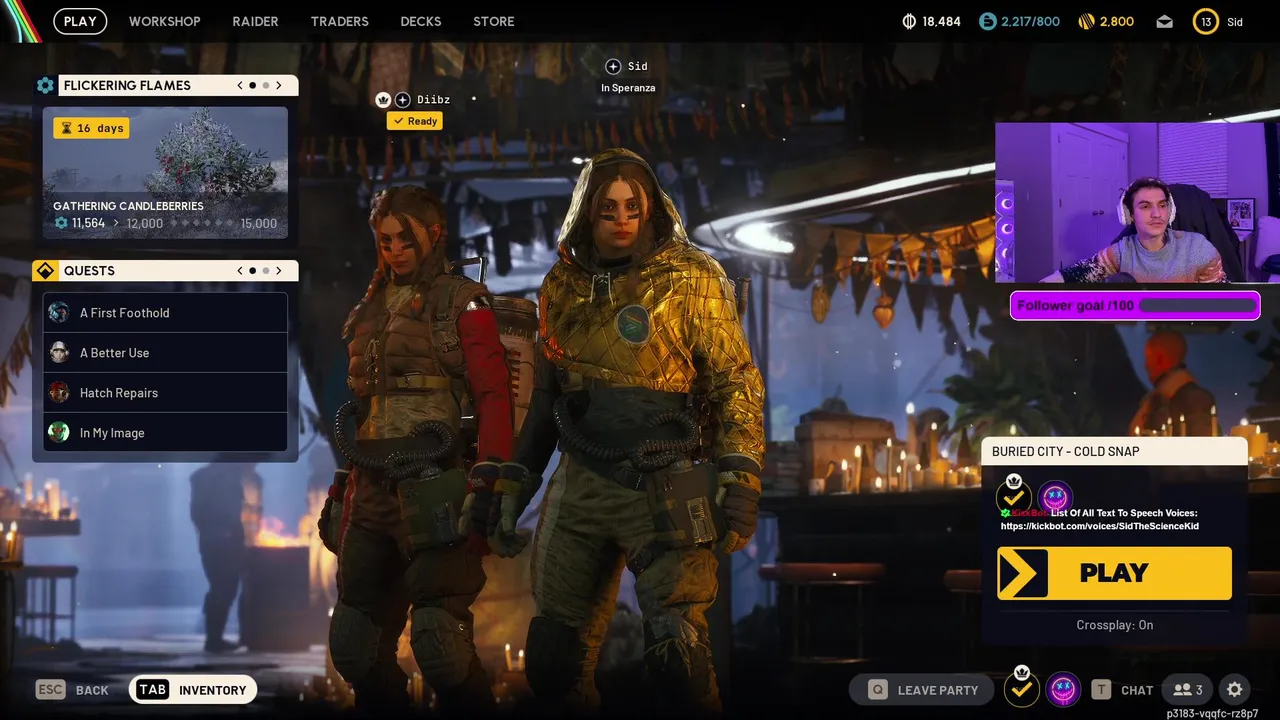Screen dimensions: 1280x720
Task: Click the checkmark party avatar in map panel
Action: tap(1014, 496)
